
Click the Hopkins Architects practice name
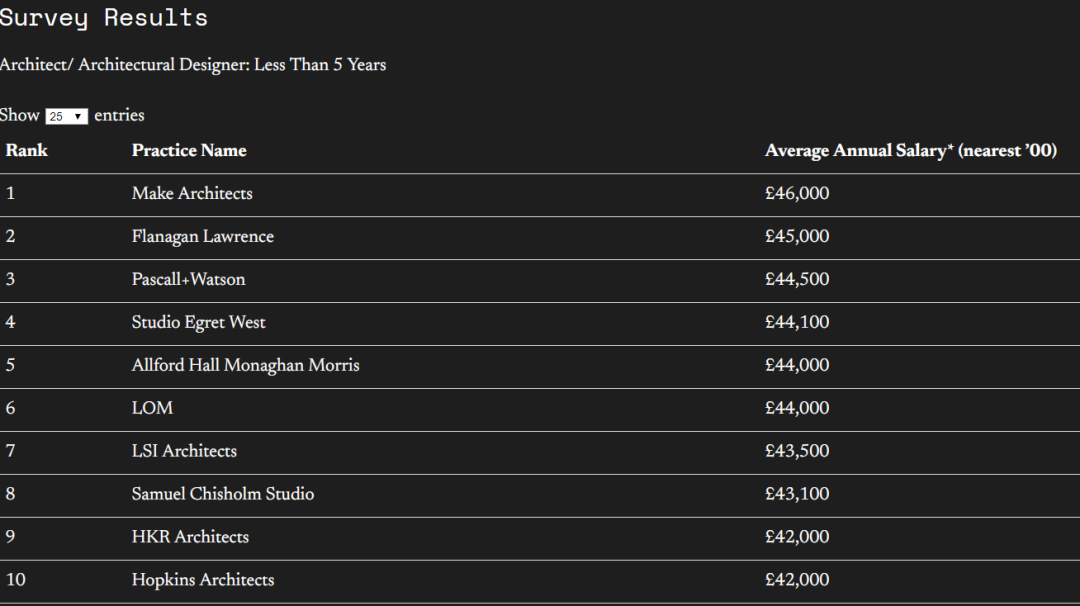pyautogui.click(x=202, y=581)
